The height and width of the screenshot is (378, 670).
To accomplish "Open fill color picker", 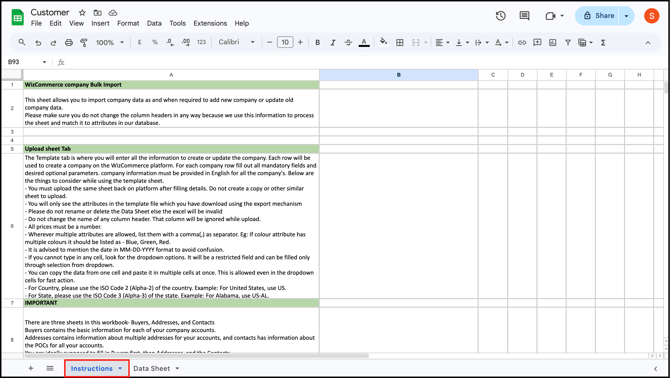I will click(383, 42).
